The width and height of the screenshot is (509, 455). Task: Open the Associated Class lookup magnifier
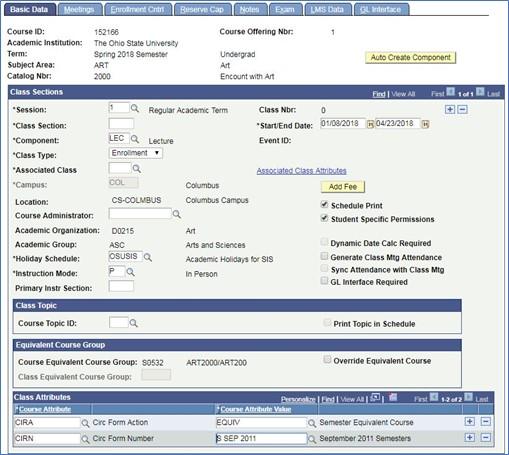(137, 169)
